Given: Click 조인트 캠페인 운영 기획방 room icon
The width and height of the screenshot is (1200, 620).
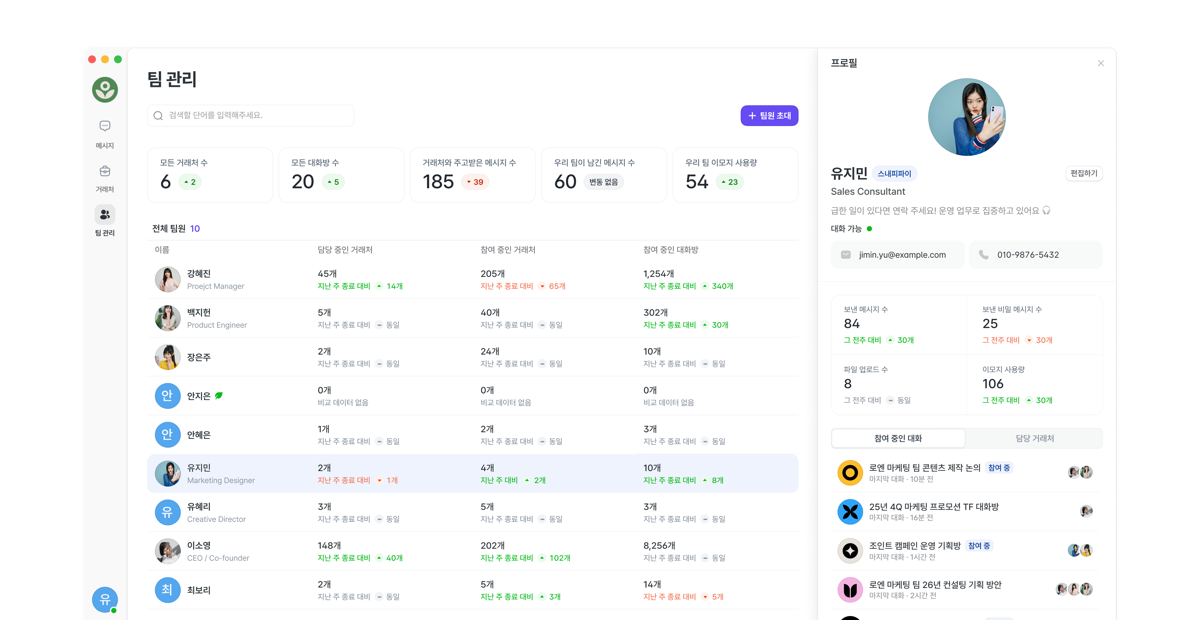Looking at the screenshot, I should tap(850, 550).
